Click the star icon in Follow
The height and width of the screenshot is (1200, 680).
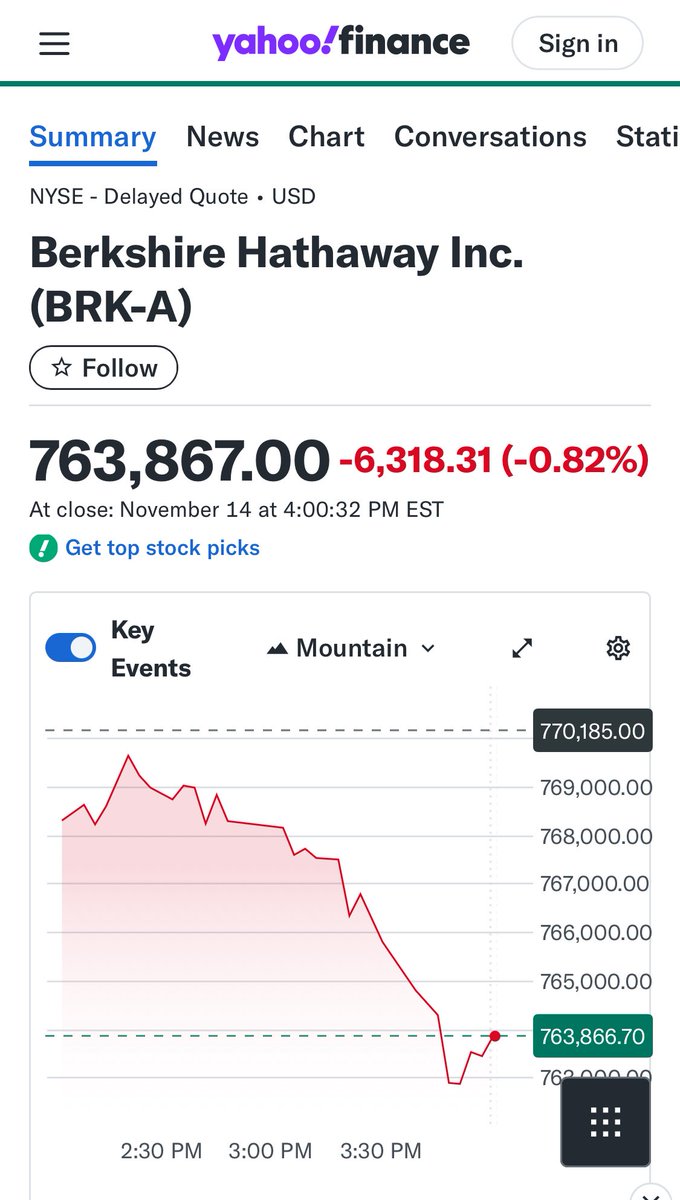(x=62, y=368)
